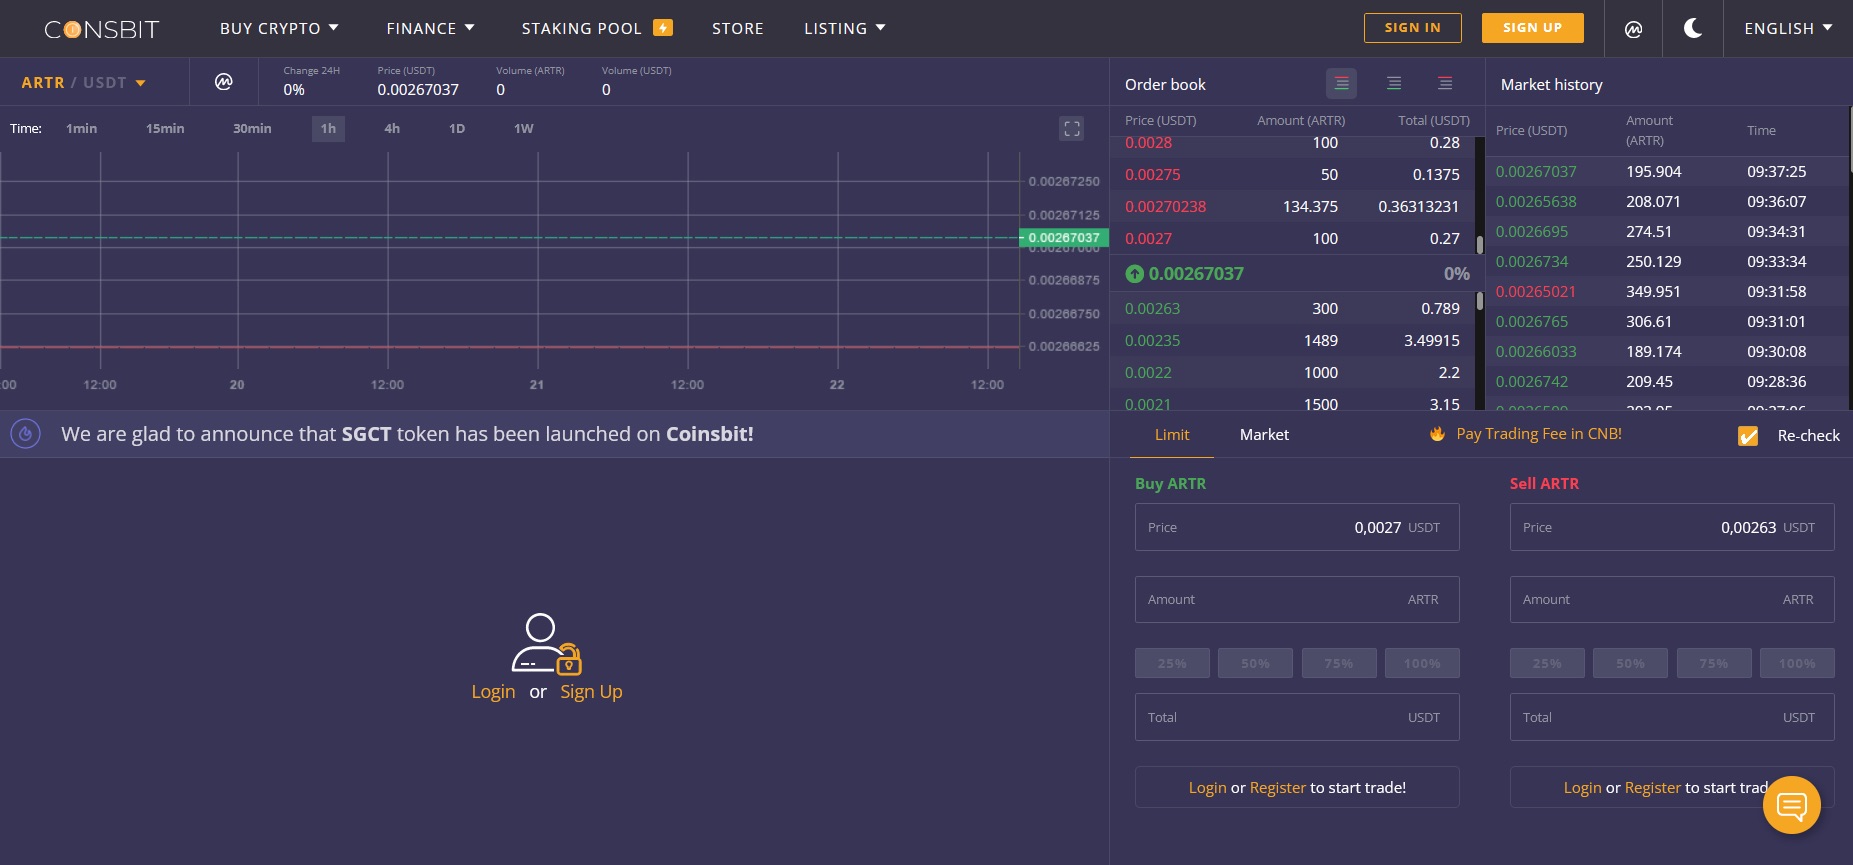Click Register link in Buy ARTR panel
The height and width of the screenshot is (865, 1853).
[1278, 788]
